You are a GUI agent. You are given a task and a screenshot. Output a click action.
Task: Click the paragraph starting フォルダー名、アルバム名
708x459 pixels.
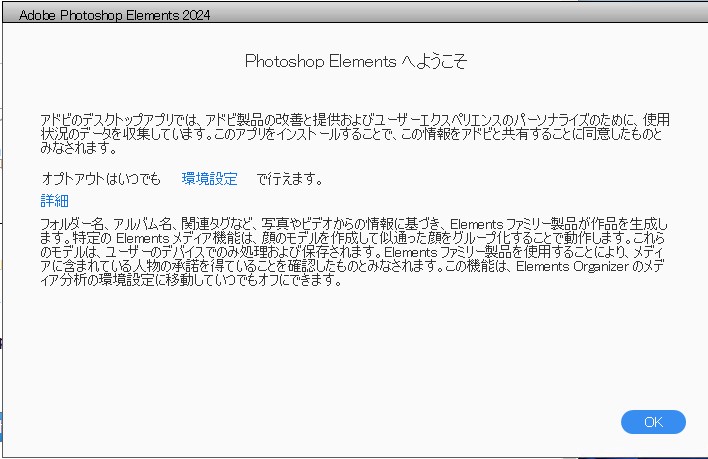pyautogui.click(x=354, y=252)
